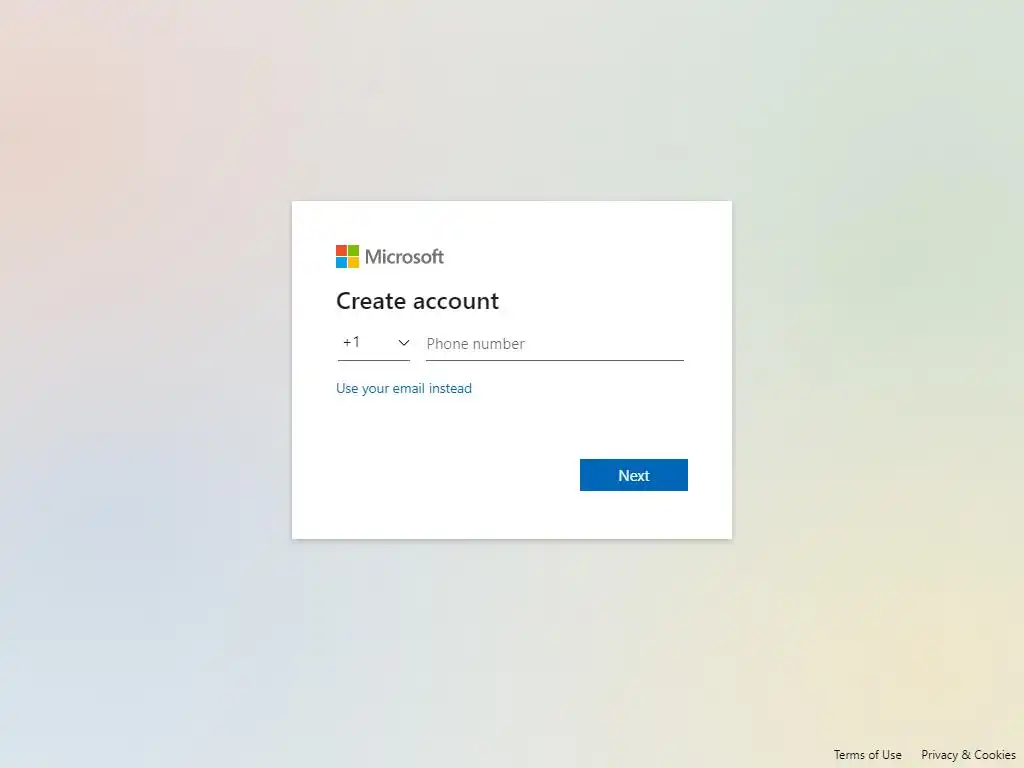Click the yellow square of Microsoft logo
This screenshot has width=1024, height=768.
353,263
